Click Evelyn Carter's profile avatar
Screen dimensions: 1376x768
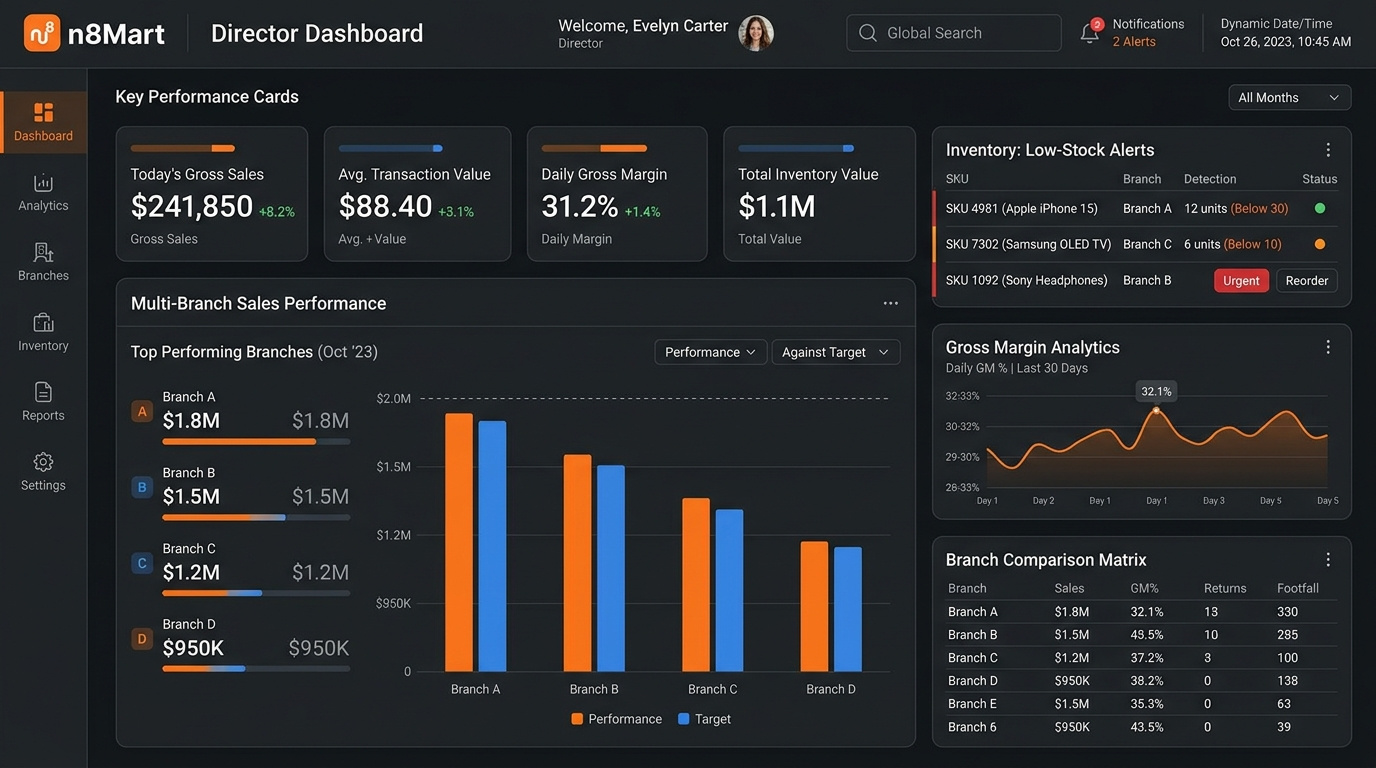click(756, 33)
